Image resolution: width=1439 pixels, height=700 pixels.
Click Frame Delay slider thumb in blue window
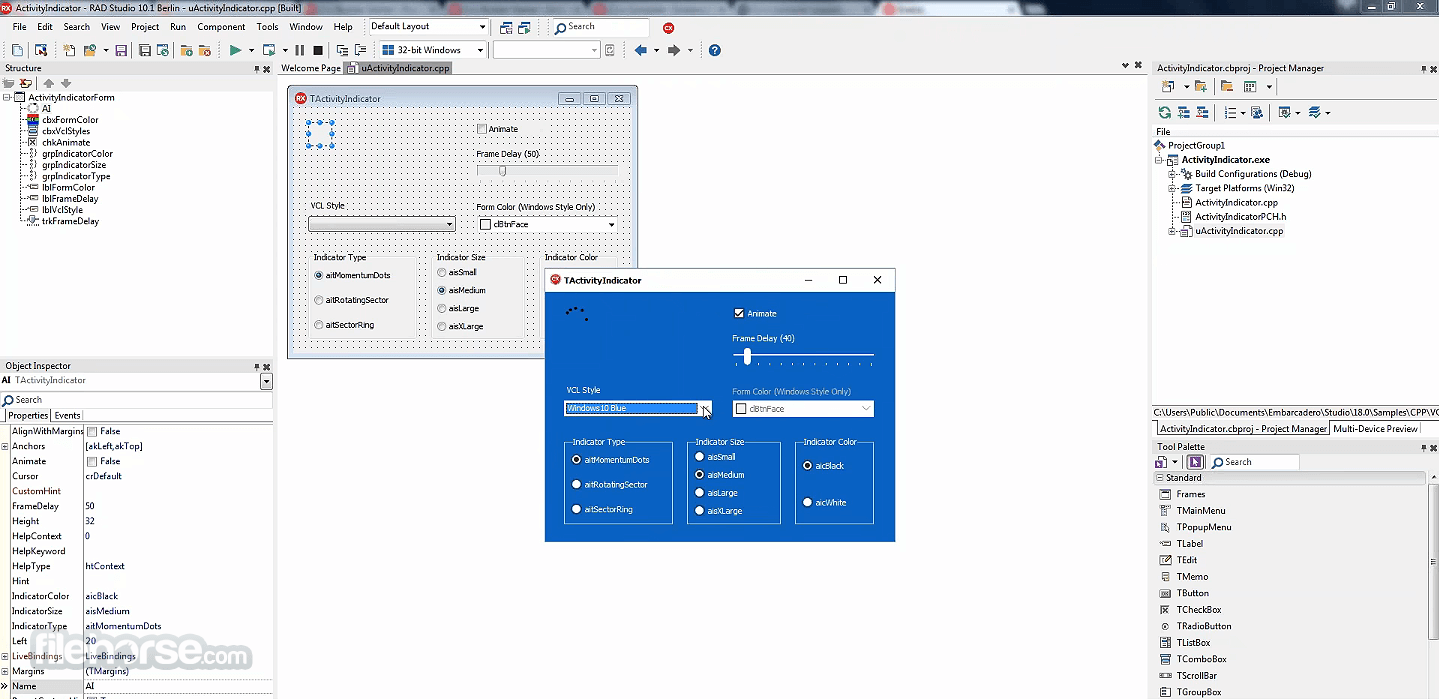(x=747, y=356)
